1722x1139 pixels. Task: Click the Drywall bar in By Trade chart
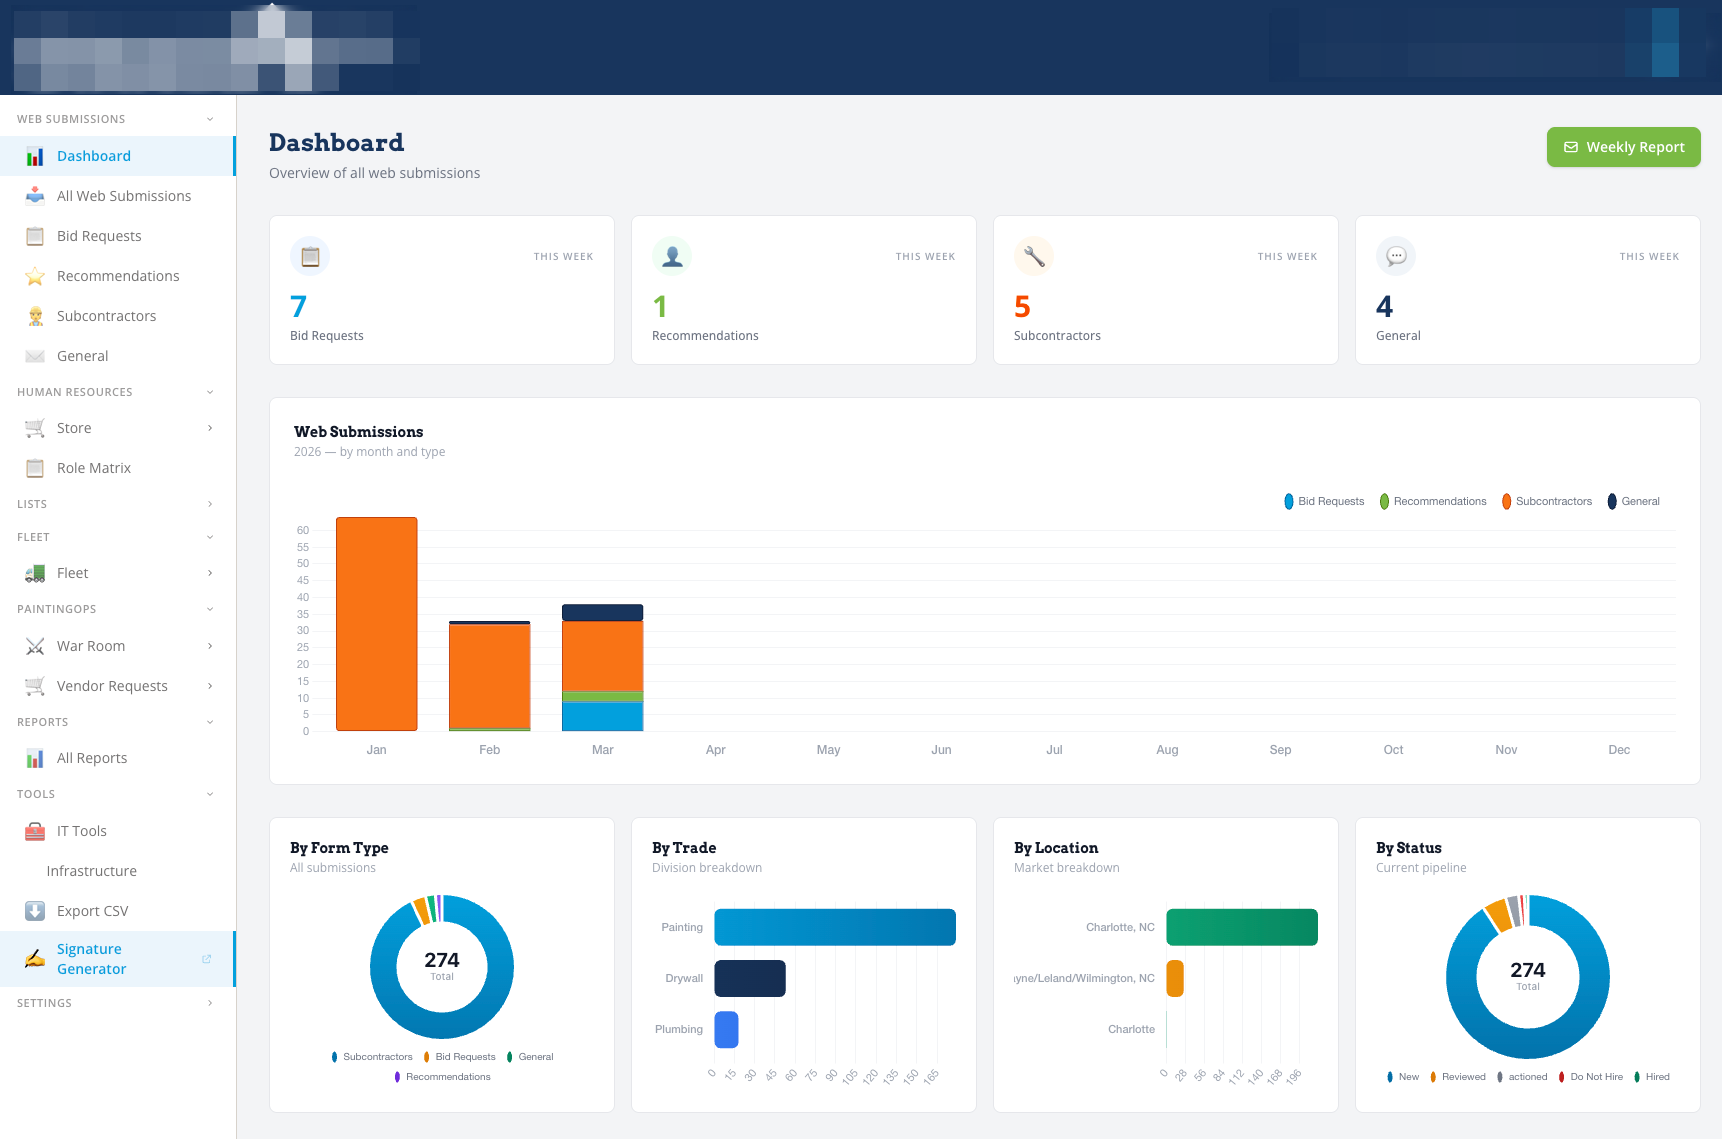[750, 978]
